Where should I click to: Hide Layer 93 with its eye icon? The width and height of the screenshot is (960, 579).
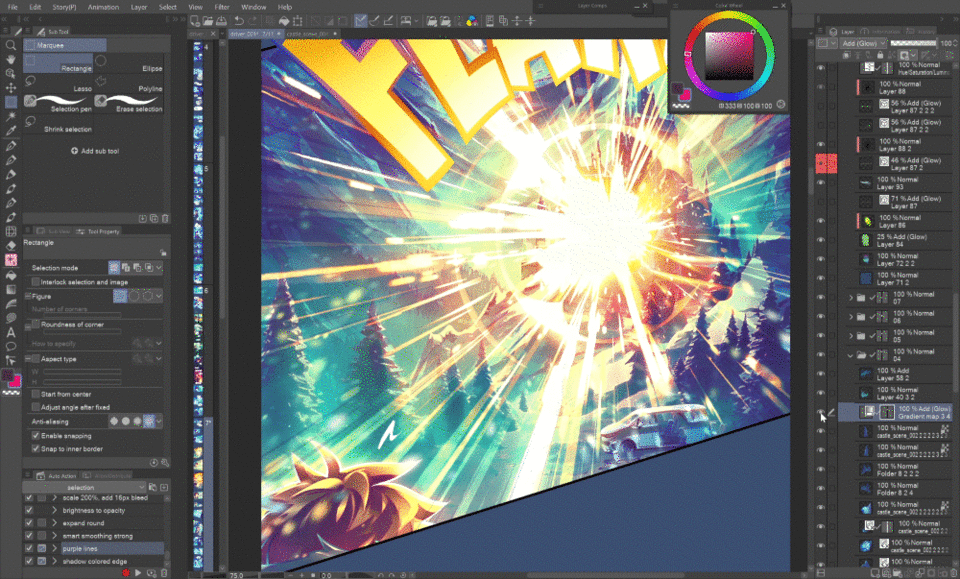click(821, 181)
